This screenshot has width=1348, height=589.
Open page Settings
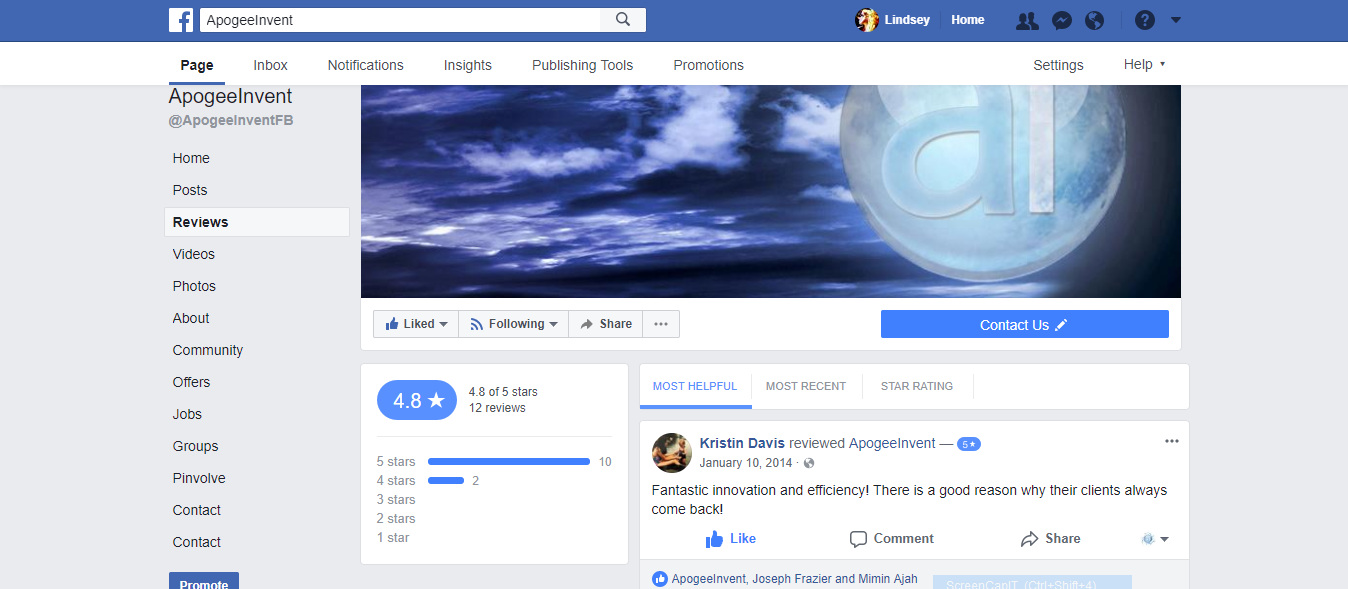[x=1058, y=65]
